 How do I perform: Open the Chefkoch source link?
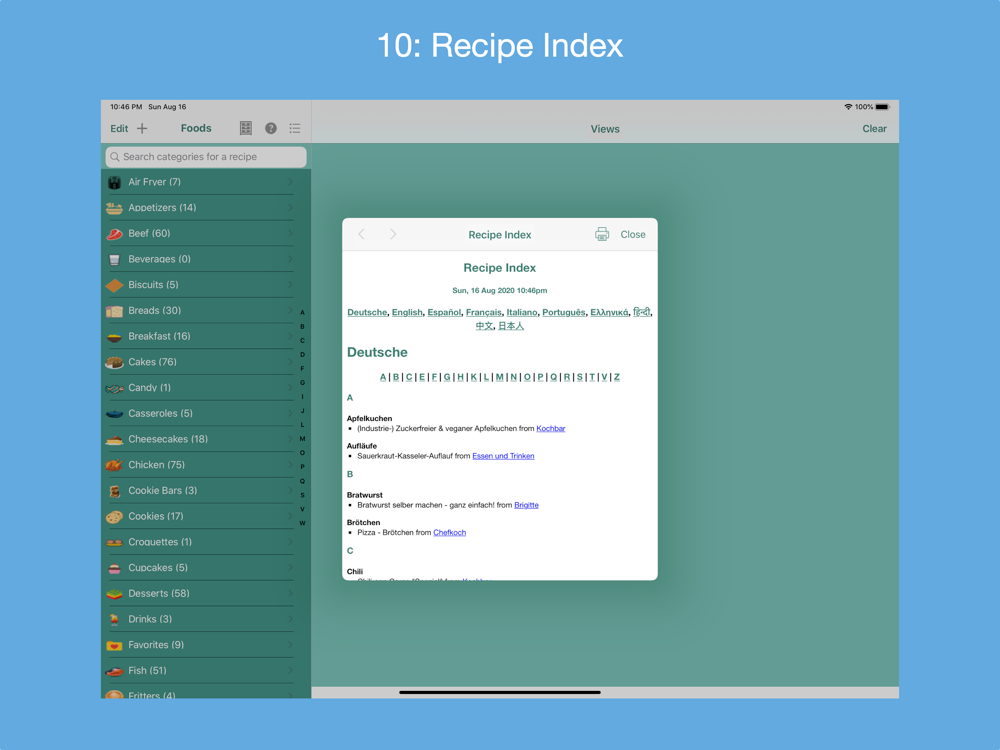[450, 533]
